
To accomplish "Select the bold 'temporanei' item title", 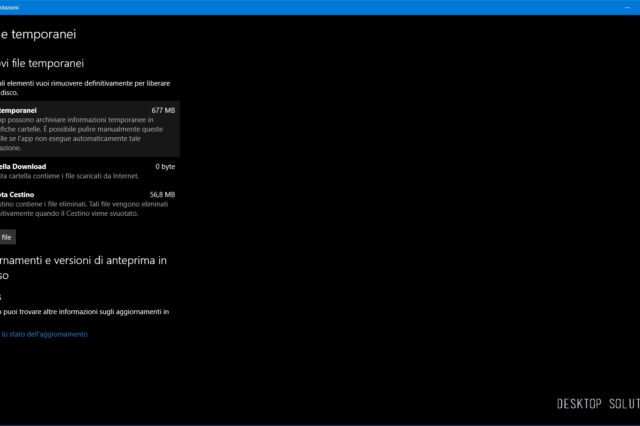I will [x=18, y=110].
